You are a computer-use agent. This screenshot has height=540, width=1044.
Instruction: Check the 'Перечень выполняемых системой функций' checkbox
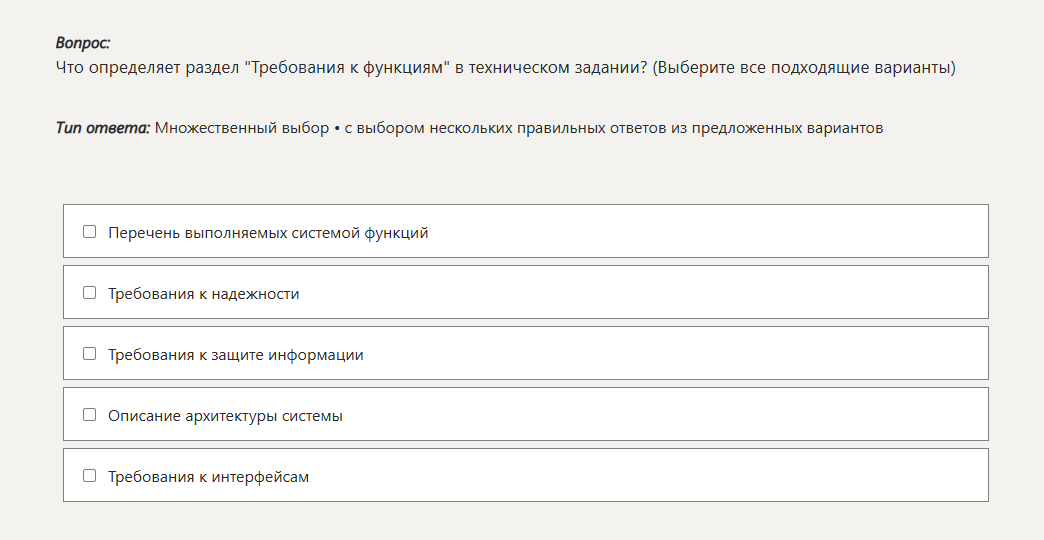coord(89,232)
